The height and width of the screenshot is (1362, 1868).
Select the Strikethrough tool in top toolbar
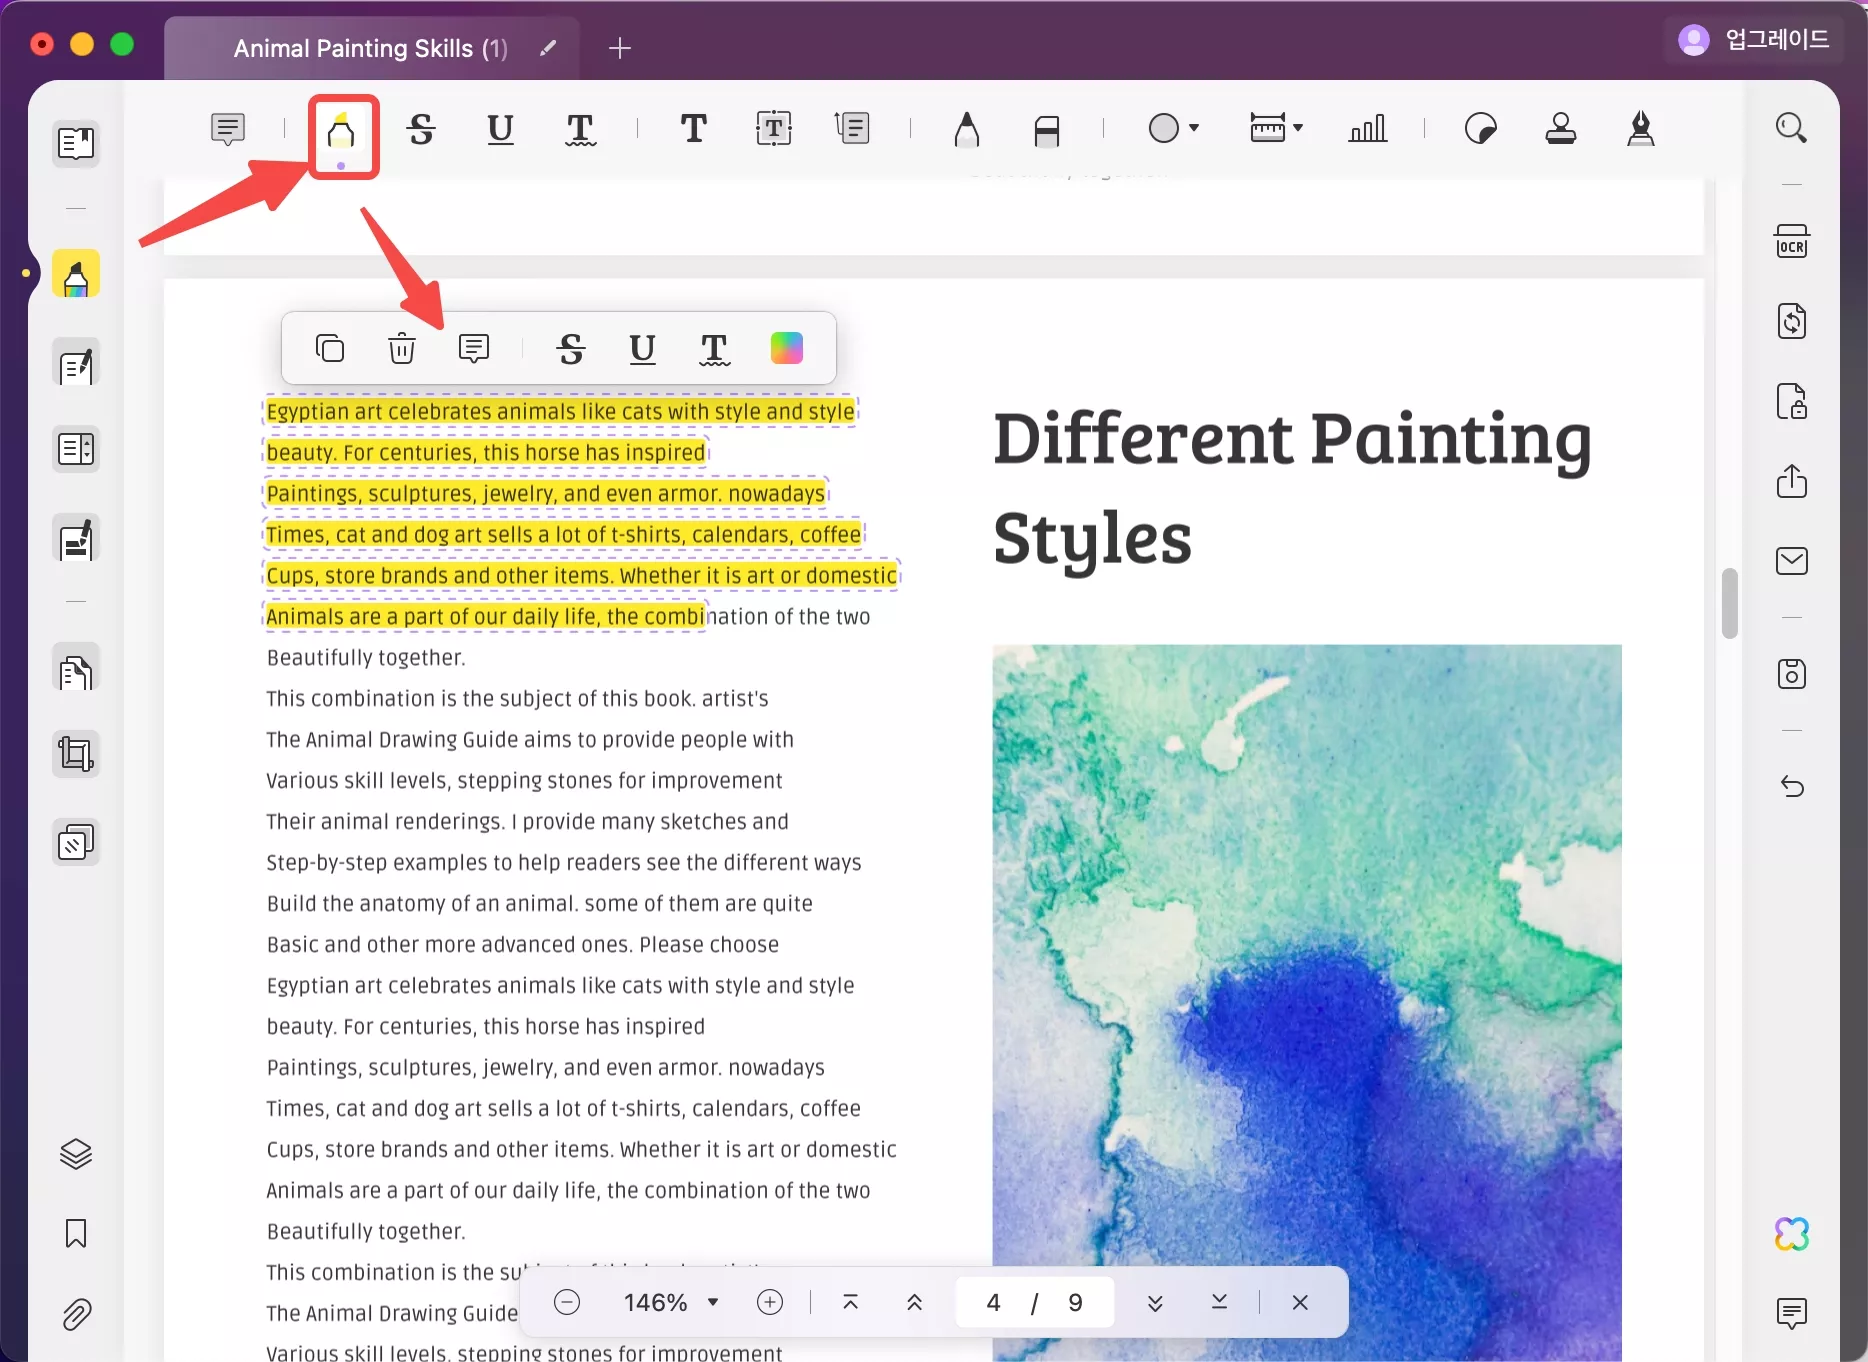(x=421, y=129)
